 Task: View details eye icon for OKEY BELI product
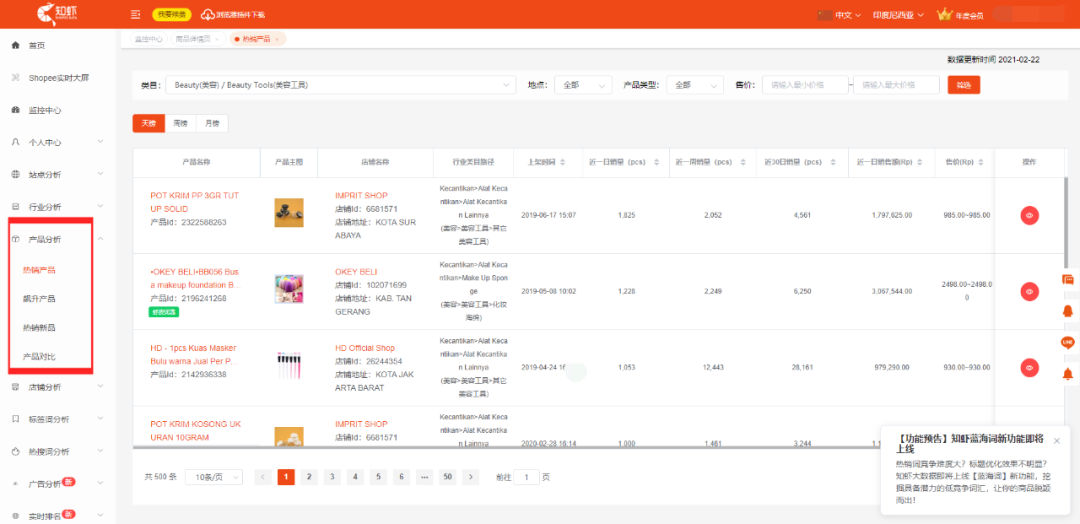click(1030, 291)
